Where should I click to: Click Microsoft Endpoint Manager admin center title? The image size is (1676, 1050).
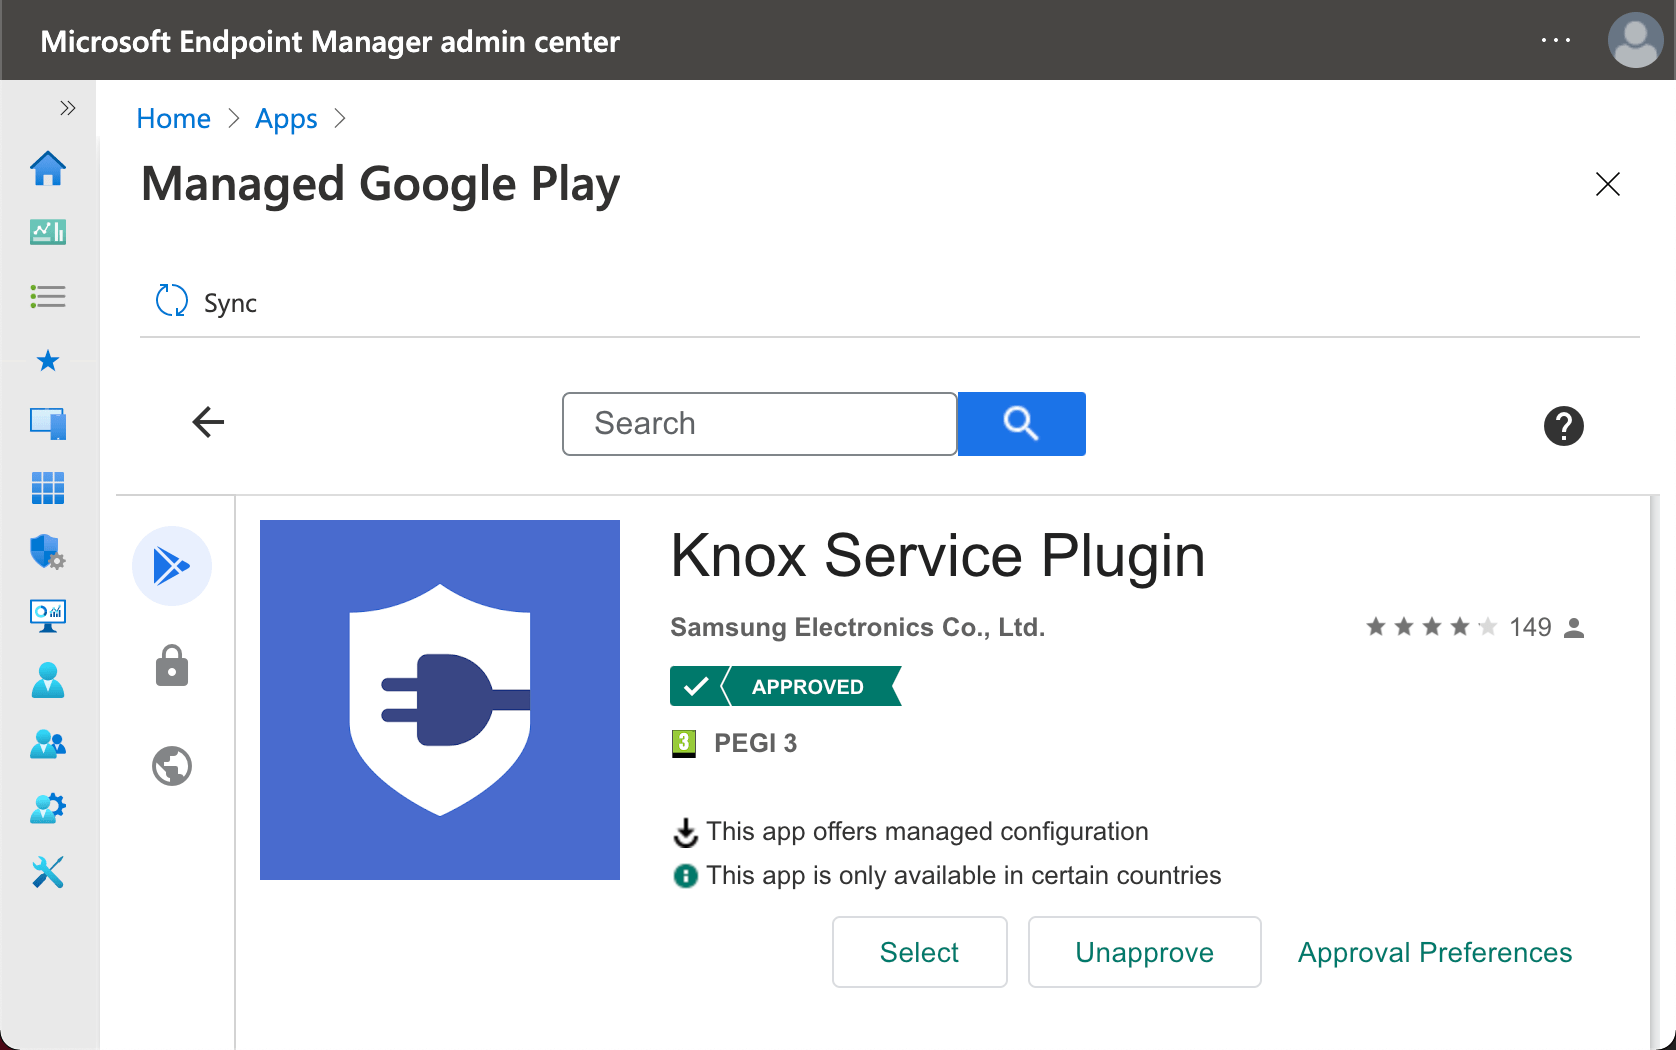coord(330,41)
